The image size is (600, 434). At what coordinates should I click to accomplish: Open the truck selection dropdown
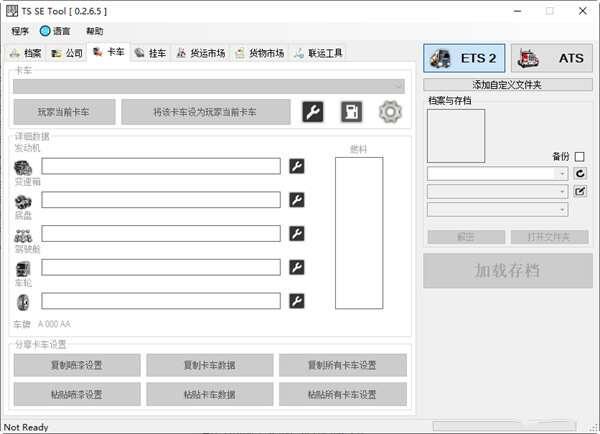[209, 87]
